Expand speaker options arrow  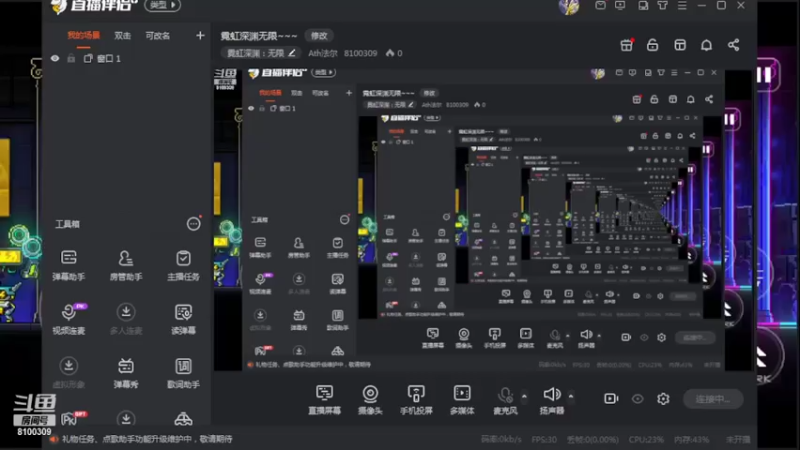point(571,396)
